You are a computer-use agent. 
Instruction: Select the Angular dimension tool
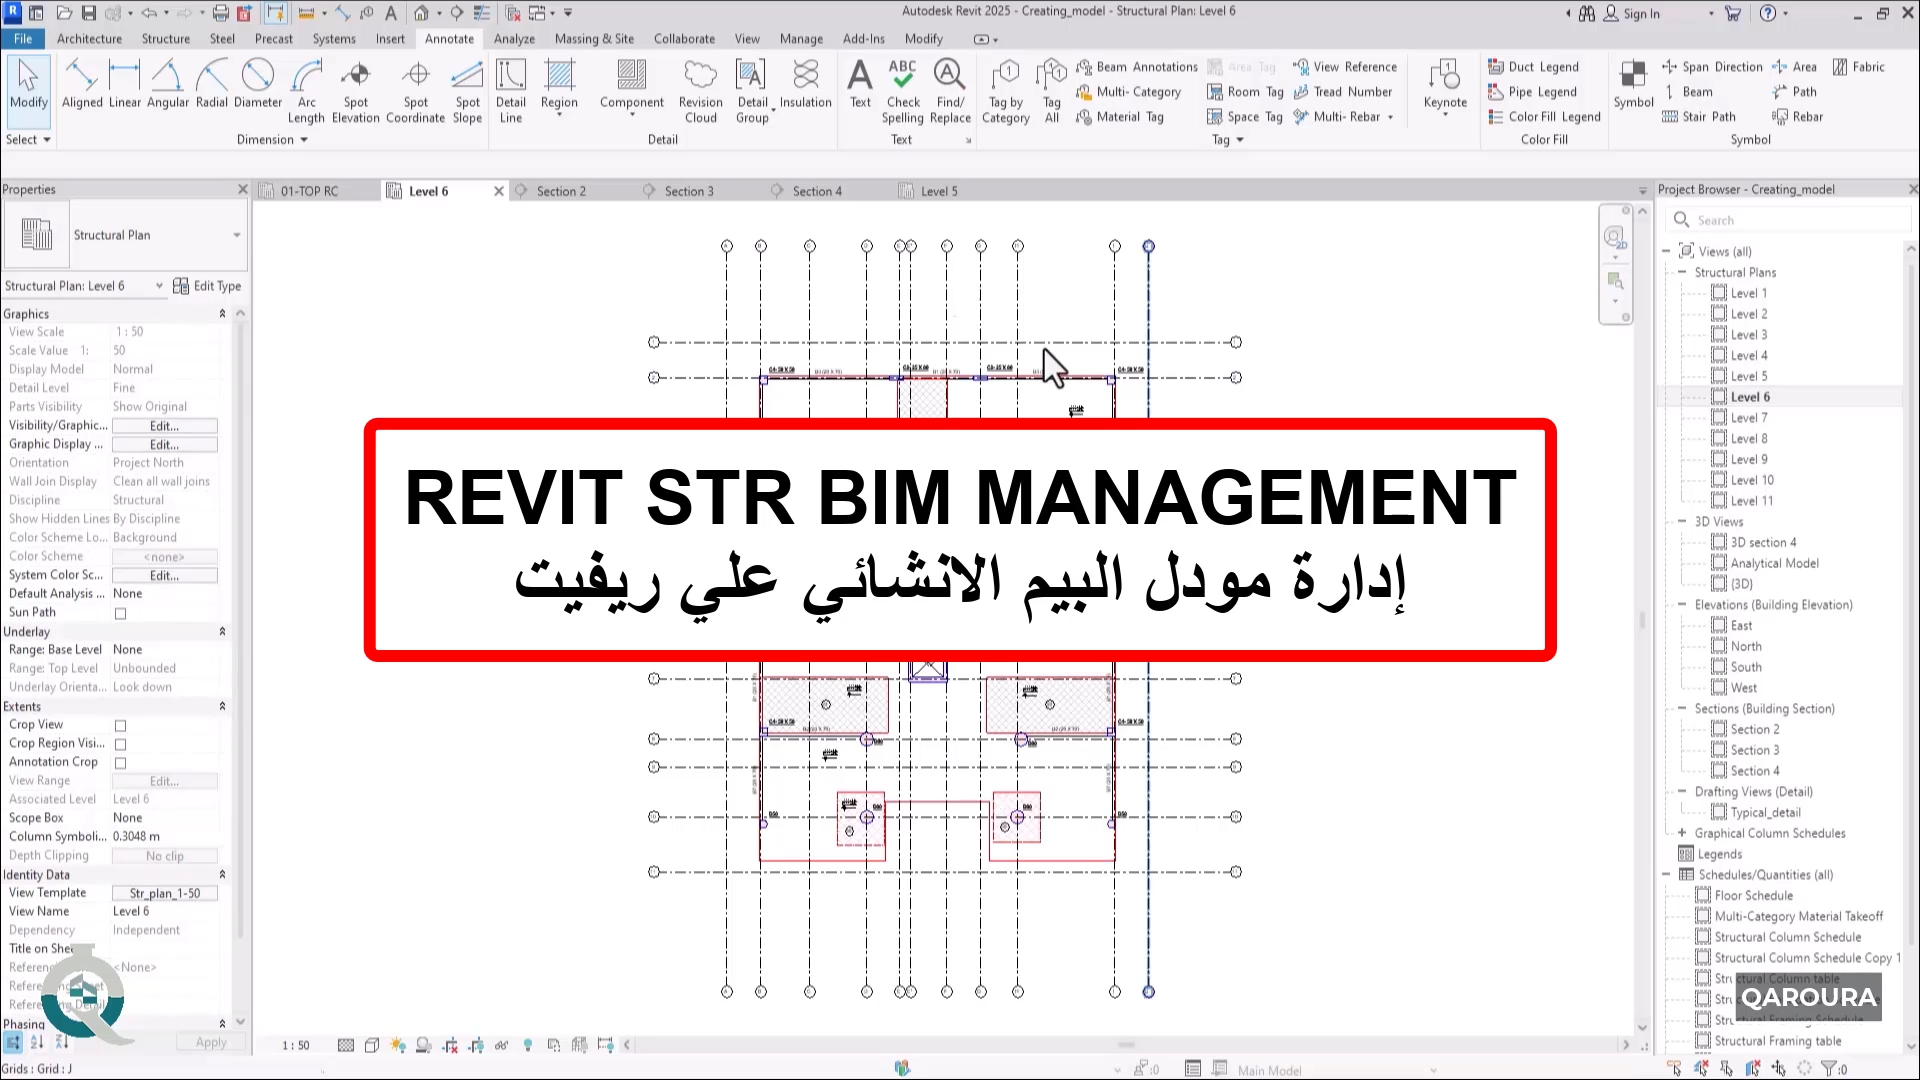tap(167, 84)
